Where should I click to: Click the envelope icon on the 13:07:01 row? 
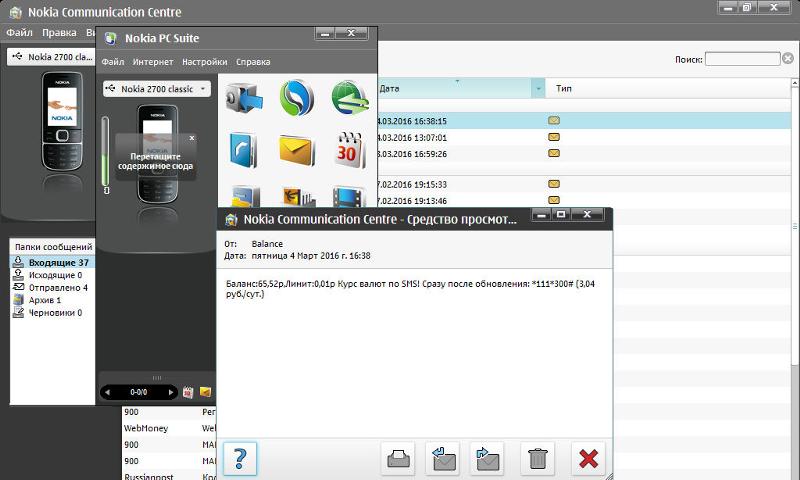pos(554,137)
